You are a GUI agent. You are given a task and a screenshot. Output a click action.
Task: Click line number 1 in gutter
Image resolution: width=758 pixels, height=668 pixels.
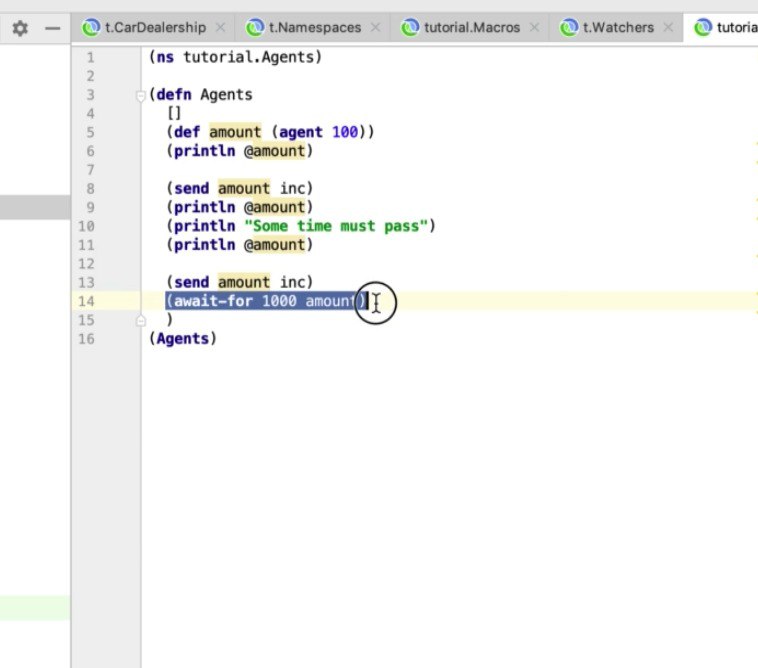pyautogui.click(x=90, y=58)
